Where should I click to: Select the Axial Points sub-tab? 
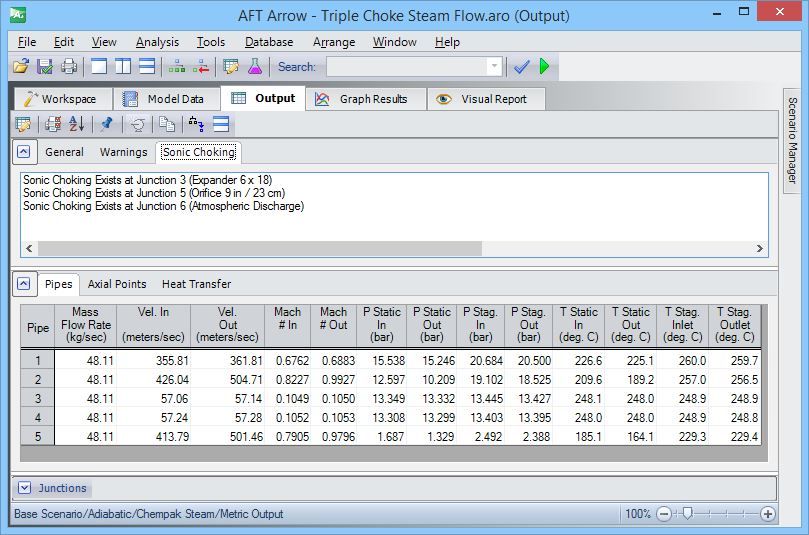pyautogui.click(x=117, y=284)
